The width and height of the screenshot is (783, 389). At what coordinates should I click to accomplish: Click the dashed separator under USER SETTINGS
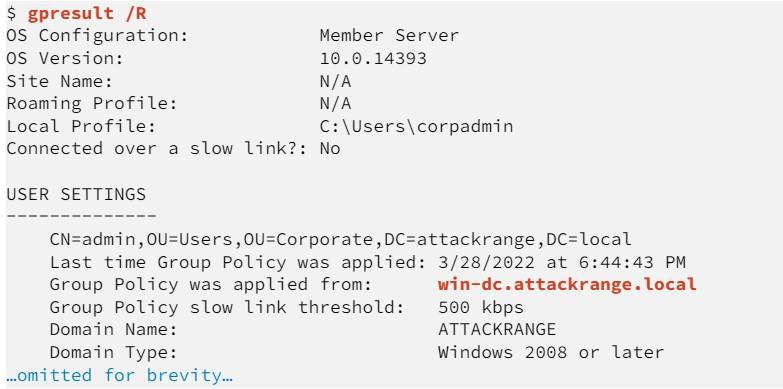pyautogui.click(x=81, y=216)
